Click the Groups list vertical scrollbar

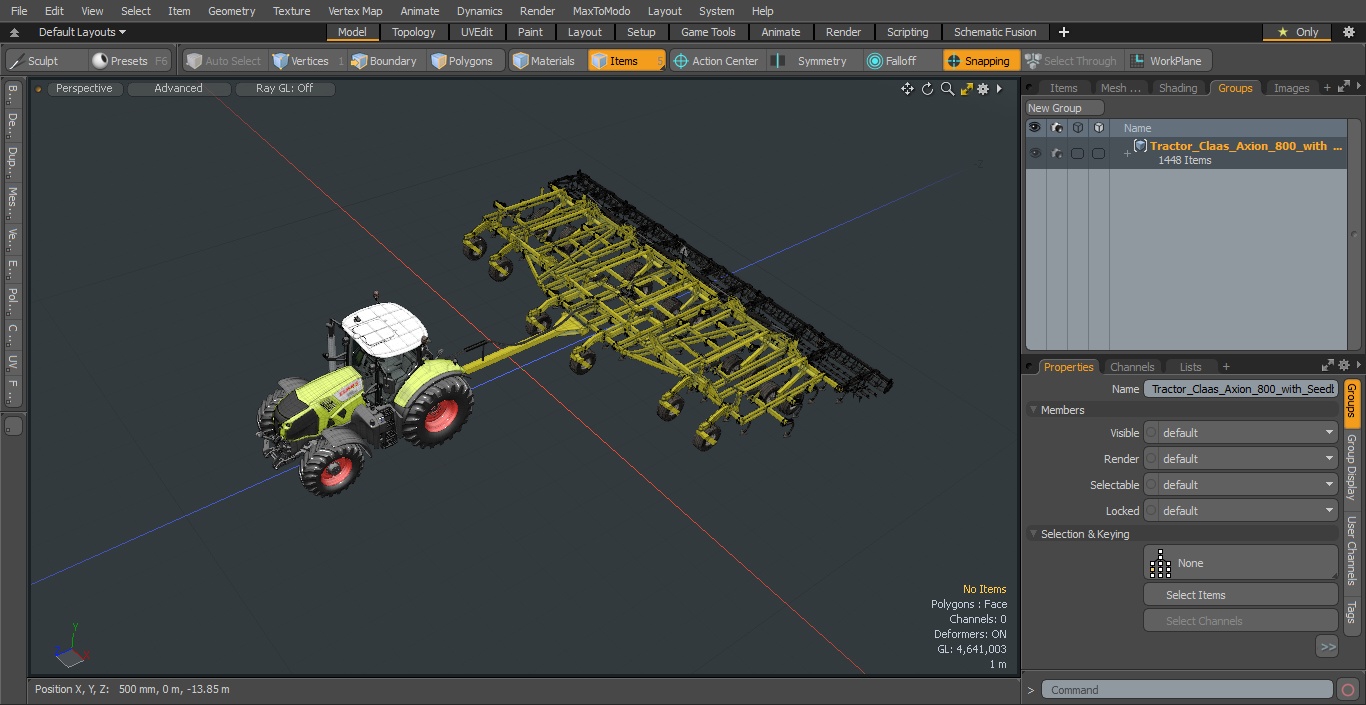point(1355,235)
